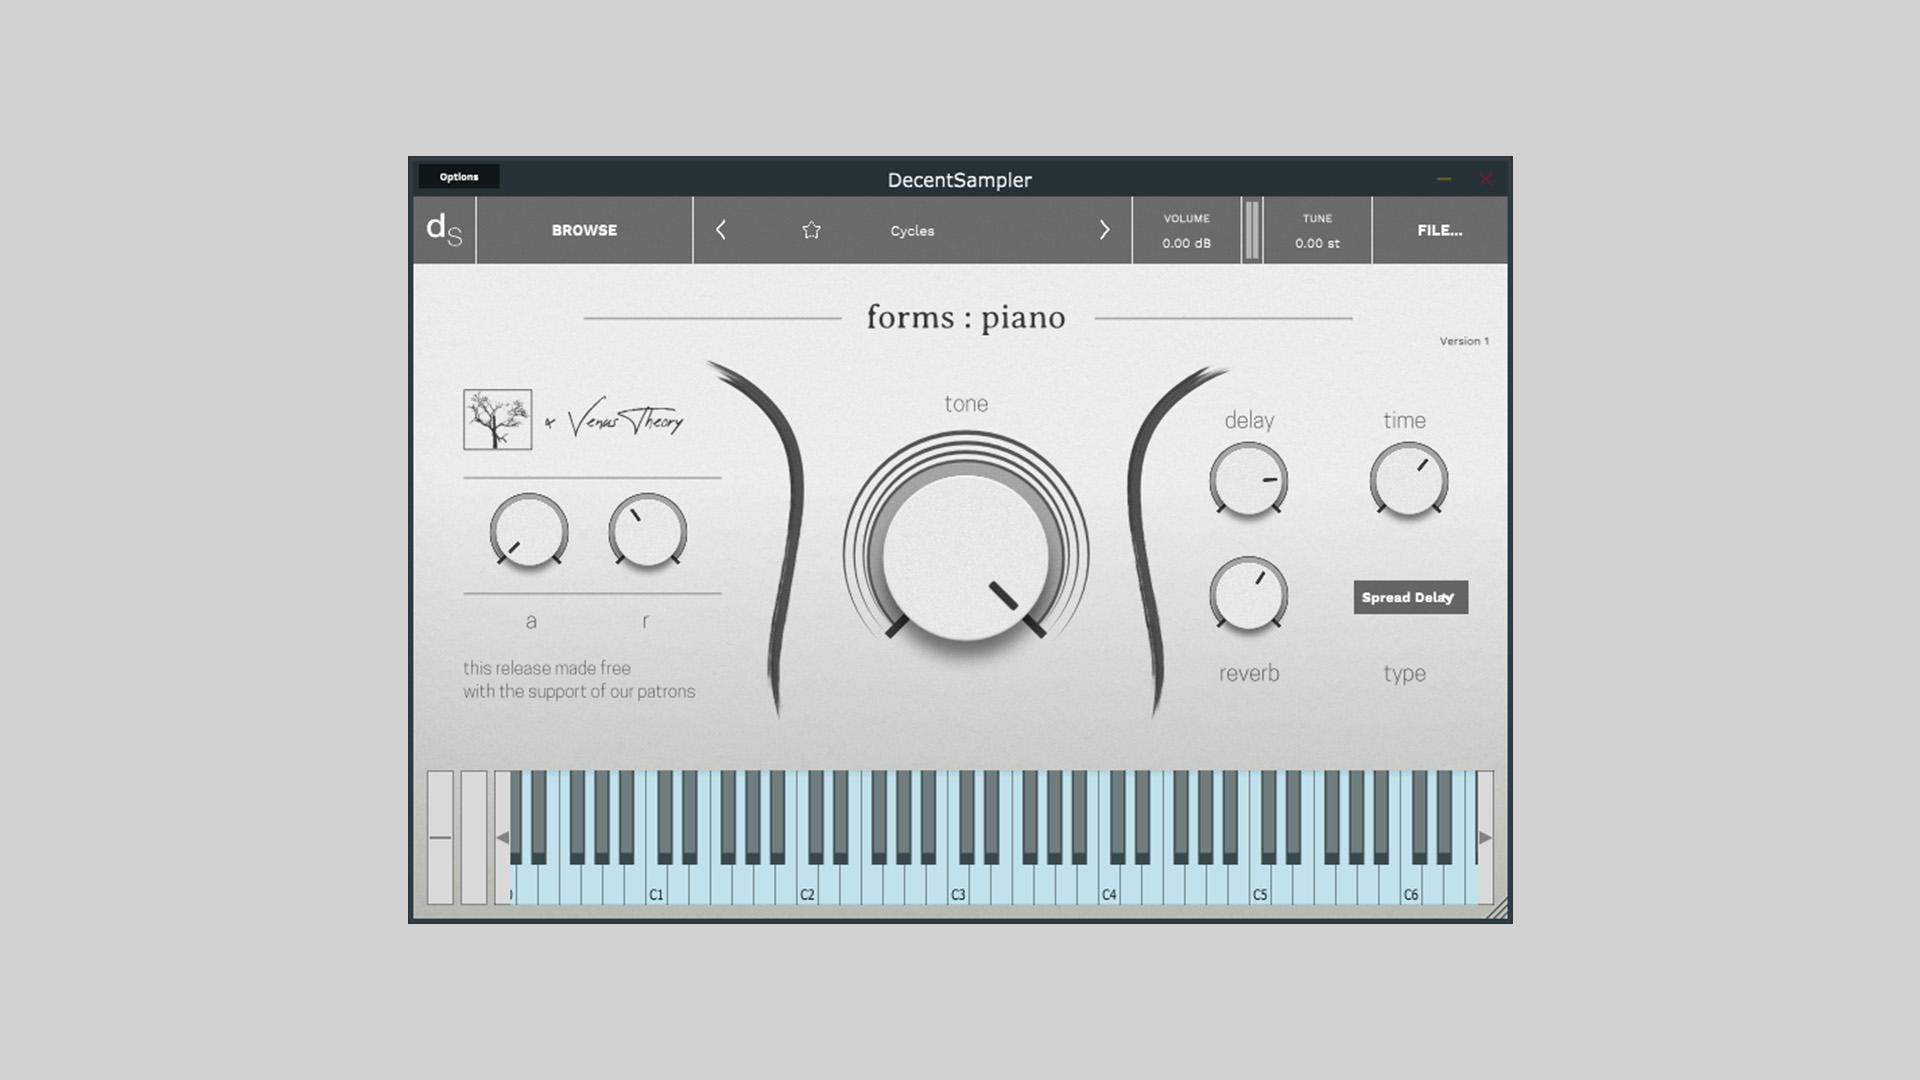This screenshot has height=1080, width=1920.
Task: Click the tree artwork thumbnail logo
Action: tap(497, 420)
